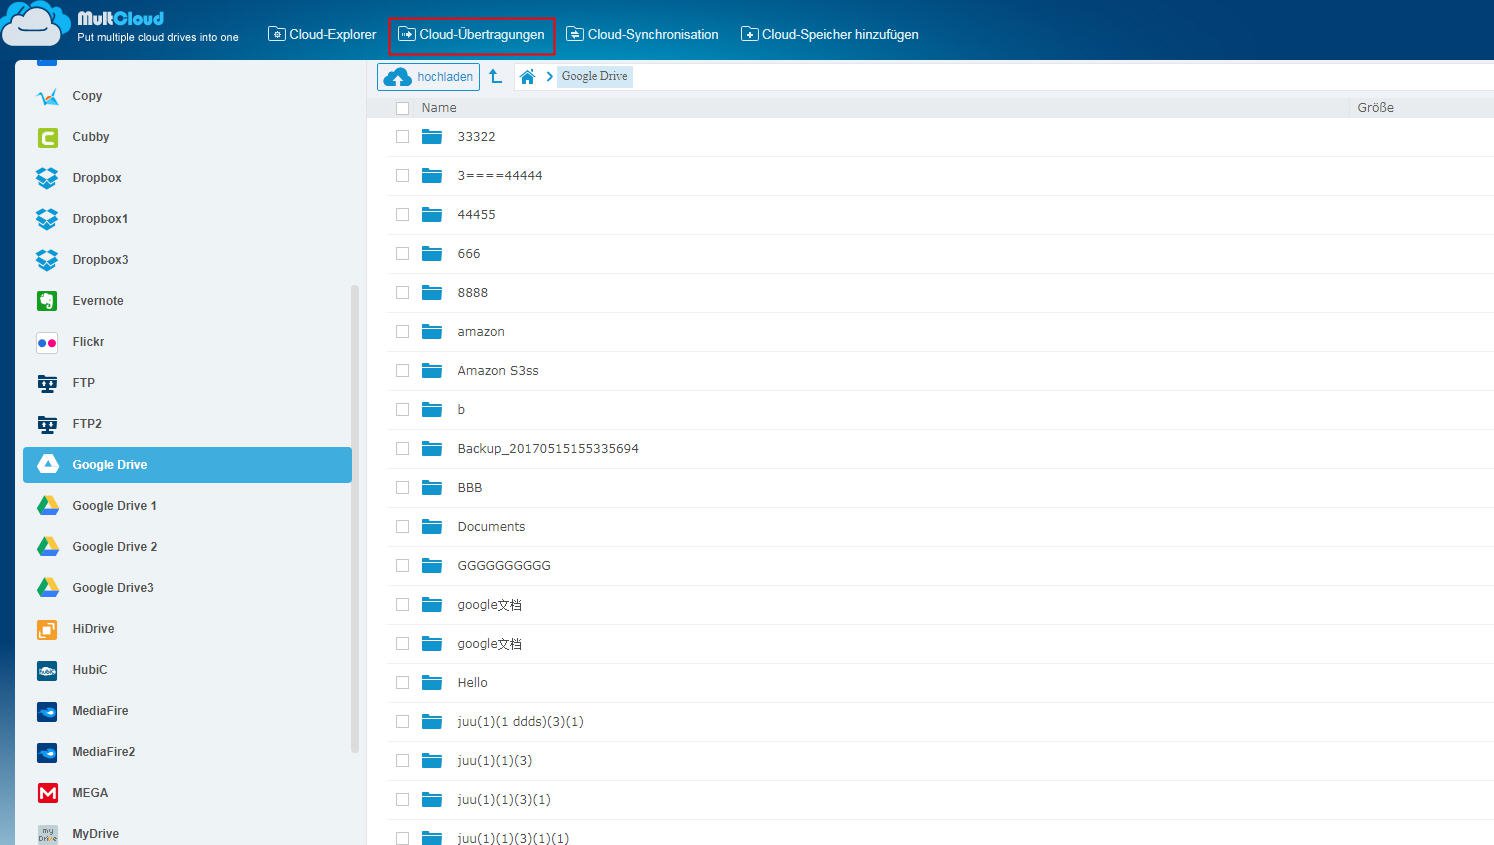
Task: Go to the home folder icon
Action: tap(527, 76)
